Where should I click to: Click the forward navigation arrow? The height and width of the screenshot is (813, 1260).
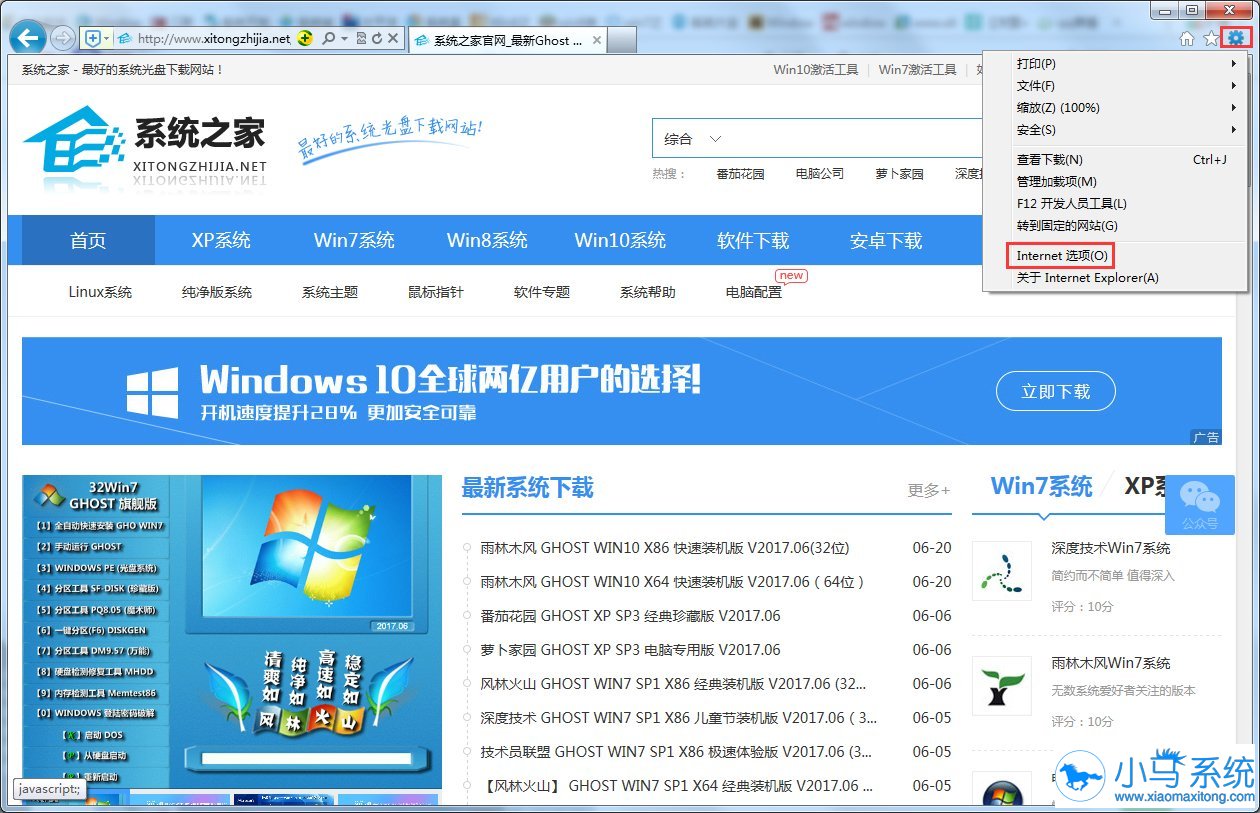pyautogui.click(x=62, y=38)
